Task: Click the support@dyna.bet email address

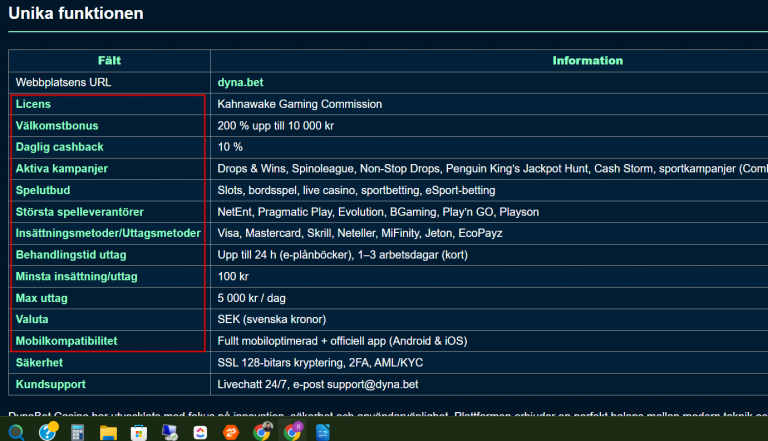Action: pyautogui.click(x=373, y=384)
